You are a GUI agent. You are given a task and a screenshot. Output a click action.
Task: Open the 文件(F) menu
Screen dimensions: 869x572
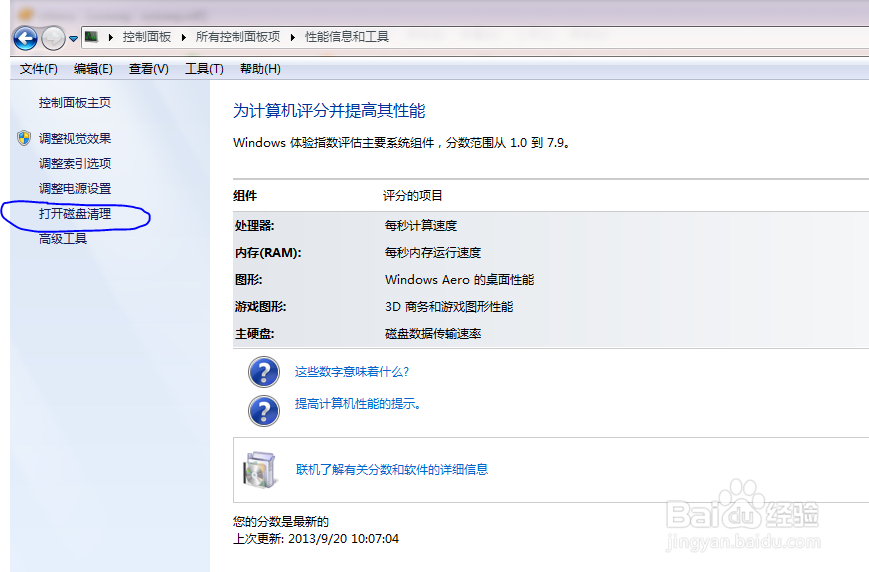(39, 69)
